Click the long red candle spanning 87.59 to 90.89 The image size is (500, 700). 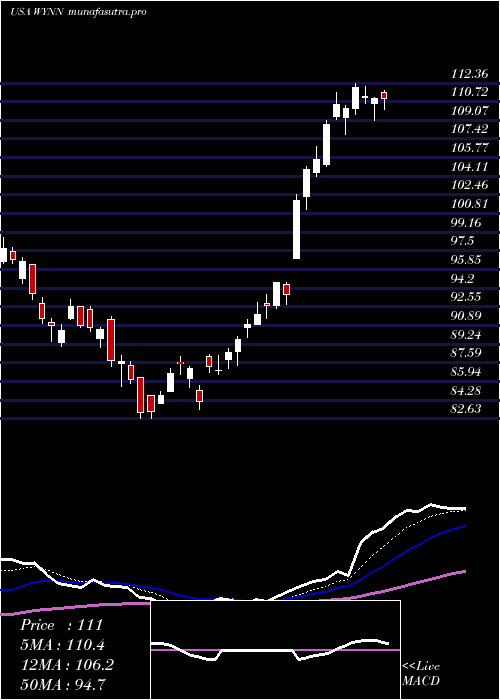tap(111, 340)
